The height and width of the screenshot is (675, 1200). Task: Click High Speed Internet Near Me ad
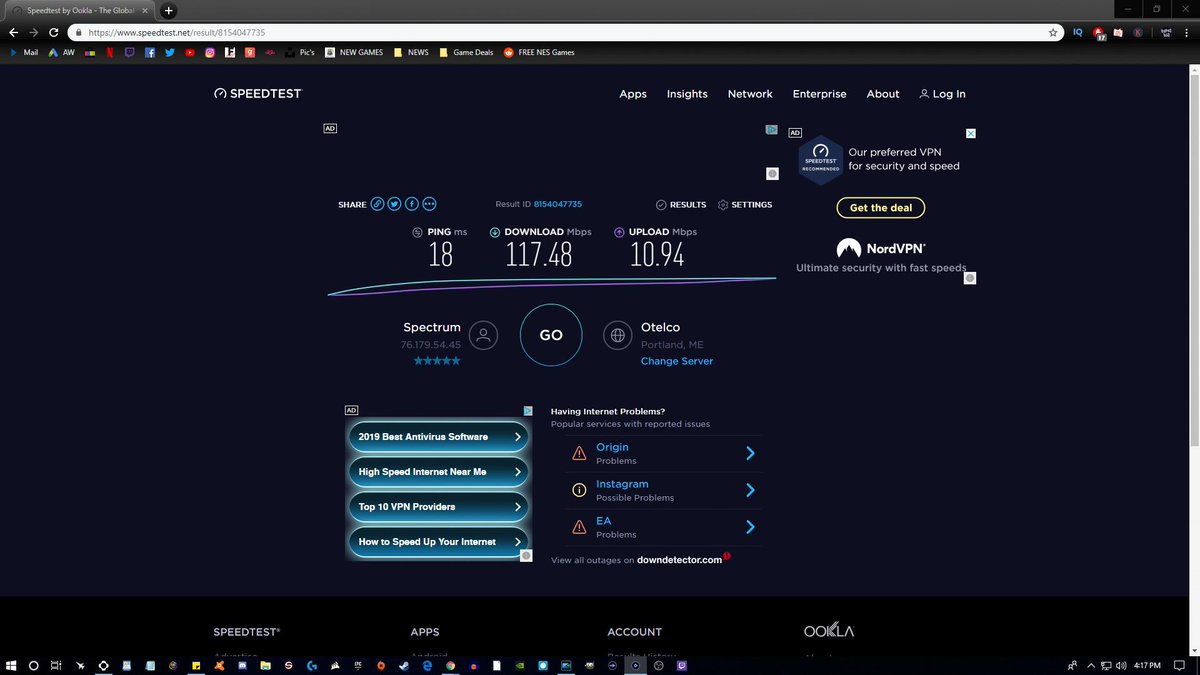point(437,472)
